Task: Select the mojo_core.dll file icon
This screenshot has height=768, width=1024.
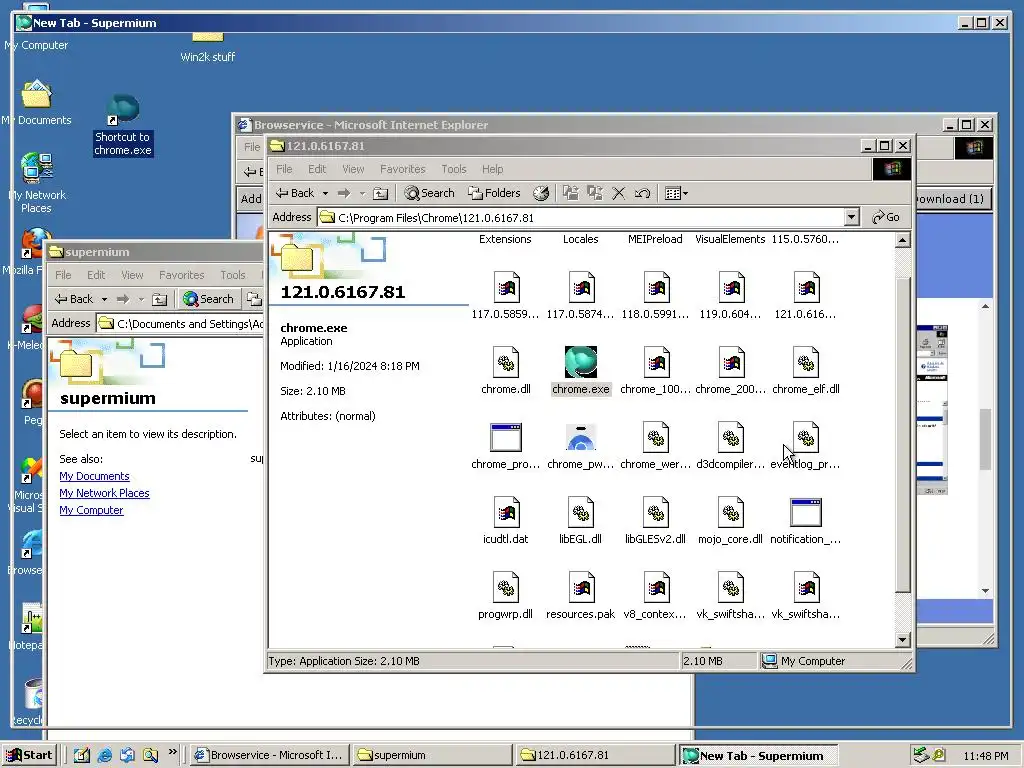Action: click(731, 512)
